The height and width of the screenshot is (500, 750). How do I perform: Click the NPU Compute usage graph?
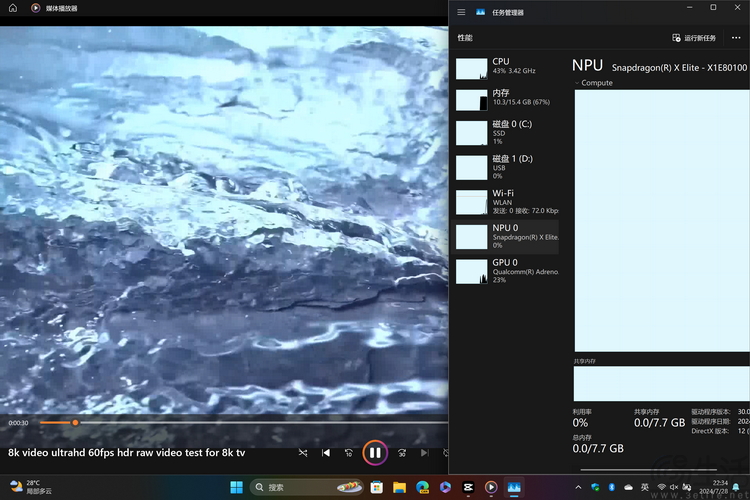click(x=662, y=221)
